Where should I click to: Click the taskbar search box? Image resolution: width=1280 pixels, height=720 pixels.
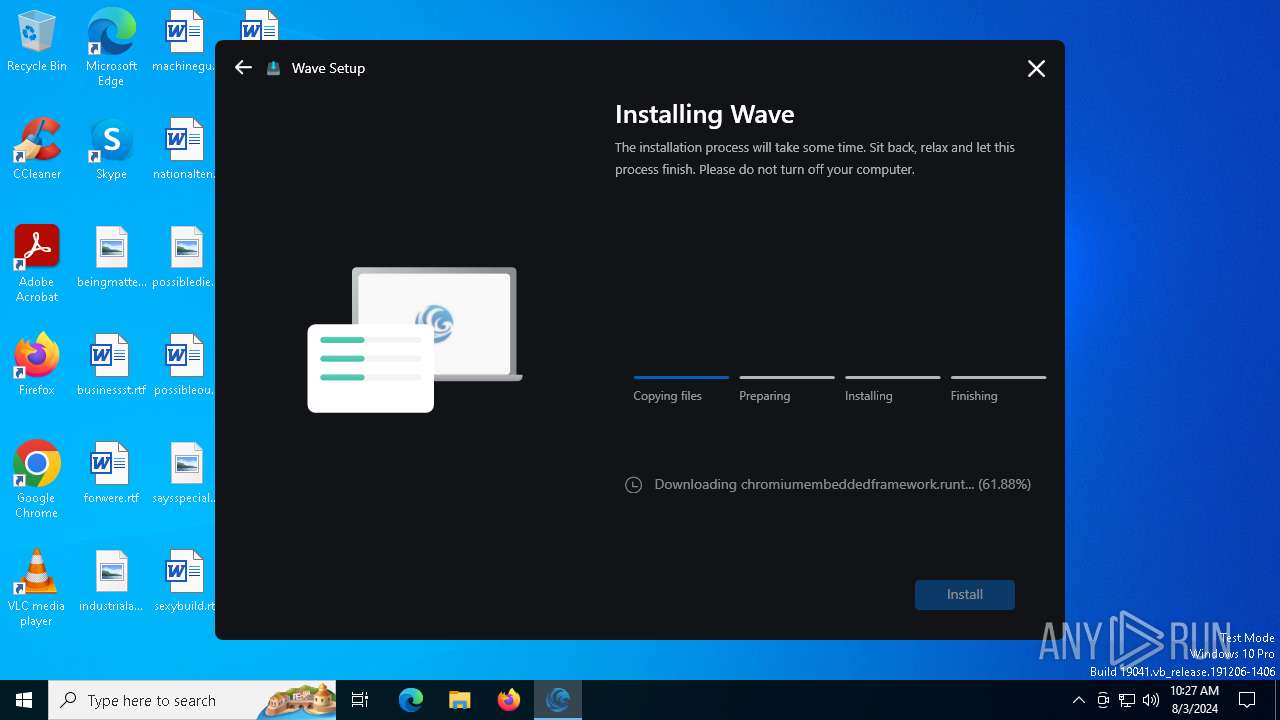pyautogui.click(x=192, y=700)
